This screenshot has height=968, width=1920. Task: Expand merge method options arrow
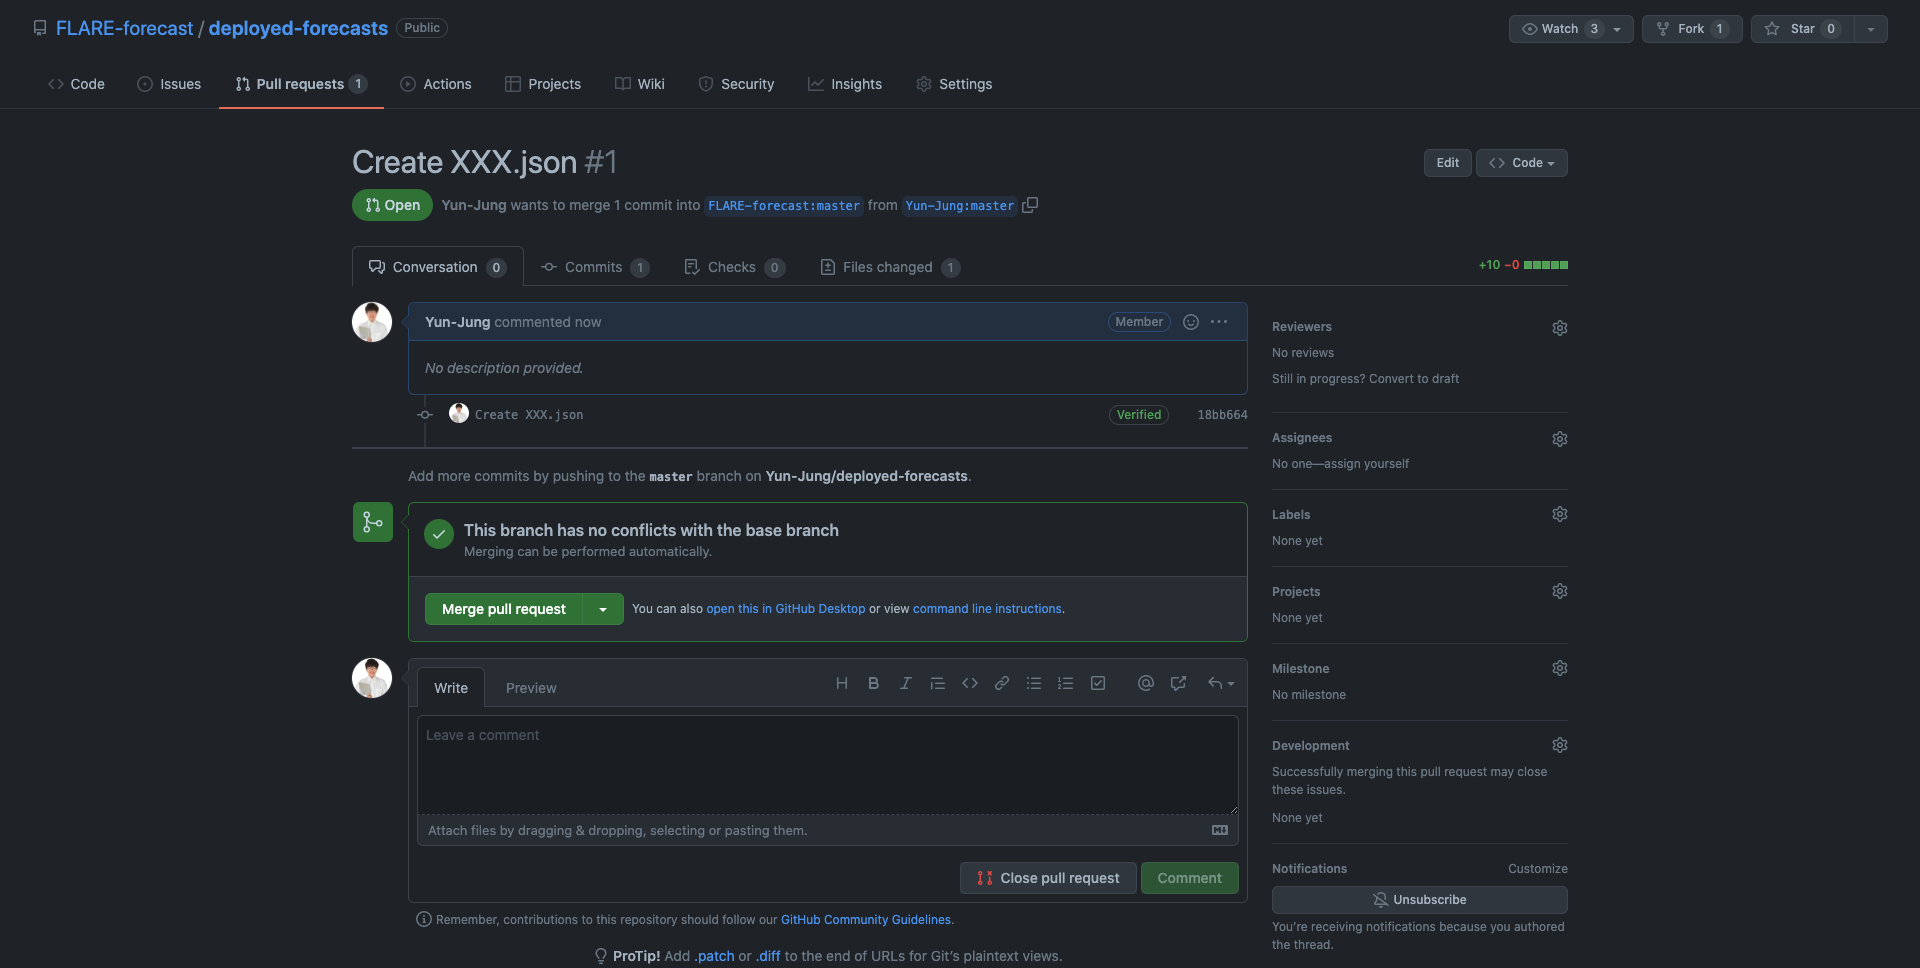603,609
